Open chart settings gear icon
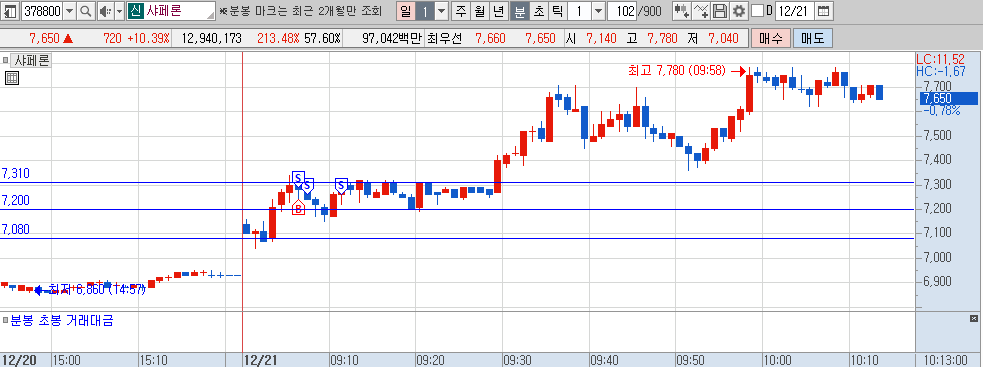Screen dimensions: 983x367 click(739, 11)
